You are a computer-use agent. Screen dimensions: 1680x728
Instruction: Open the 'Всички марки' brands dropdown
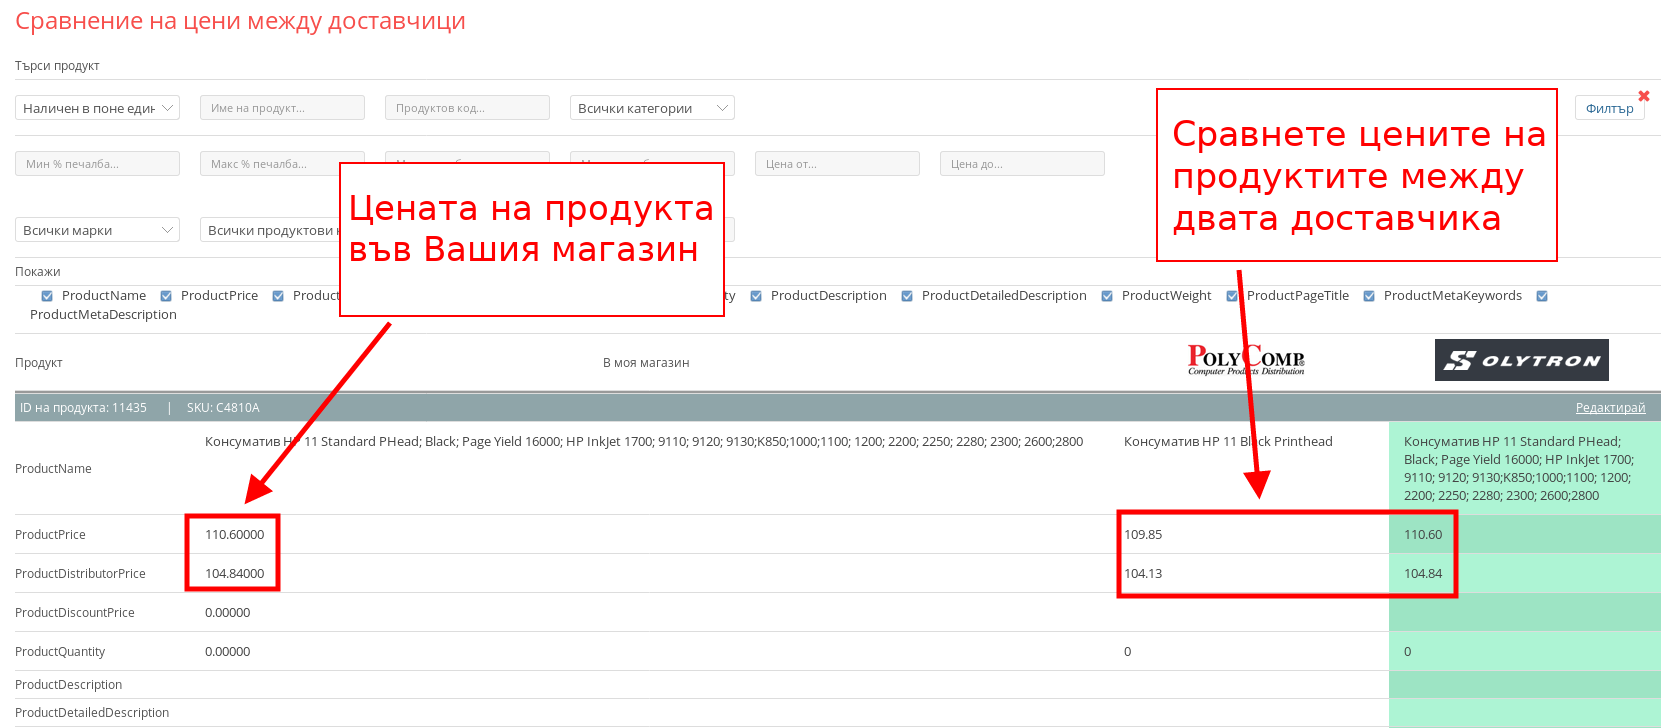coord(97,230)
